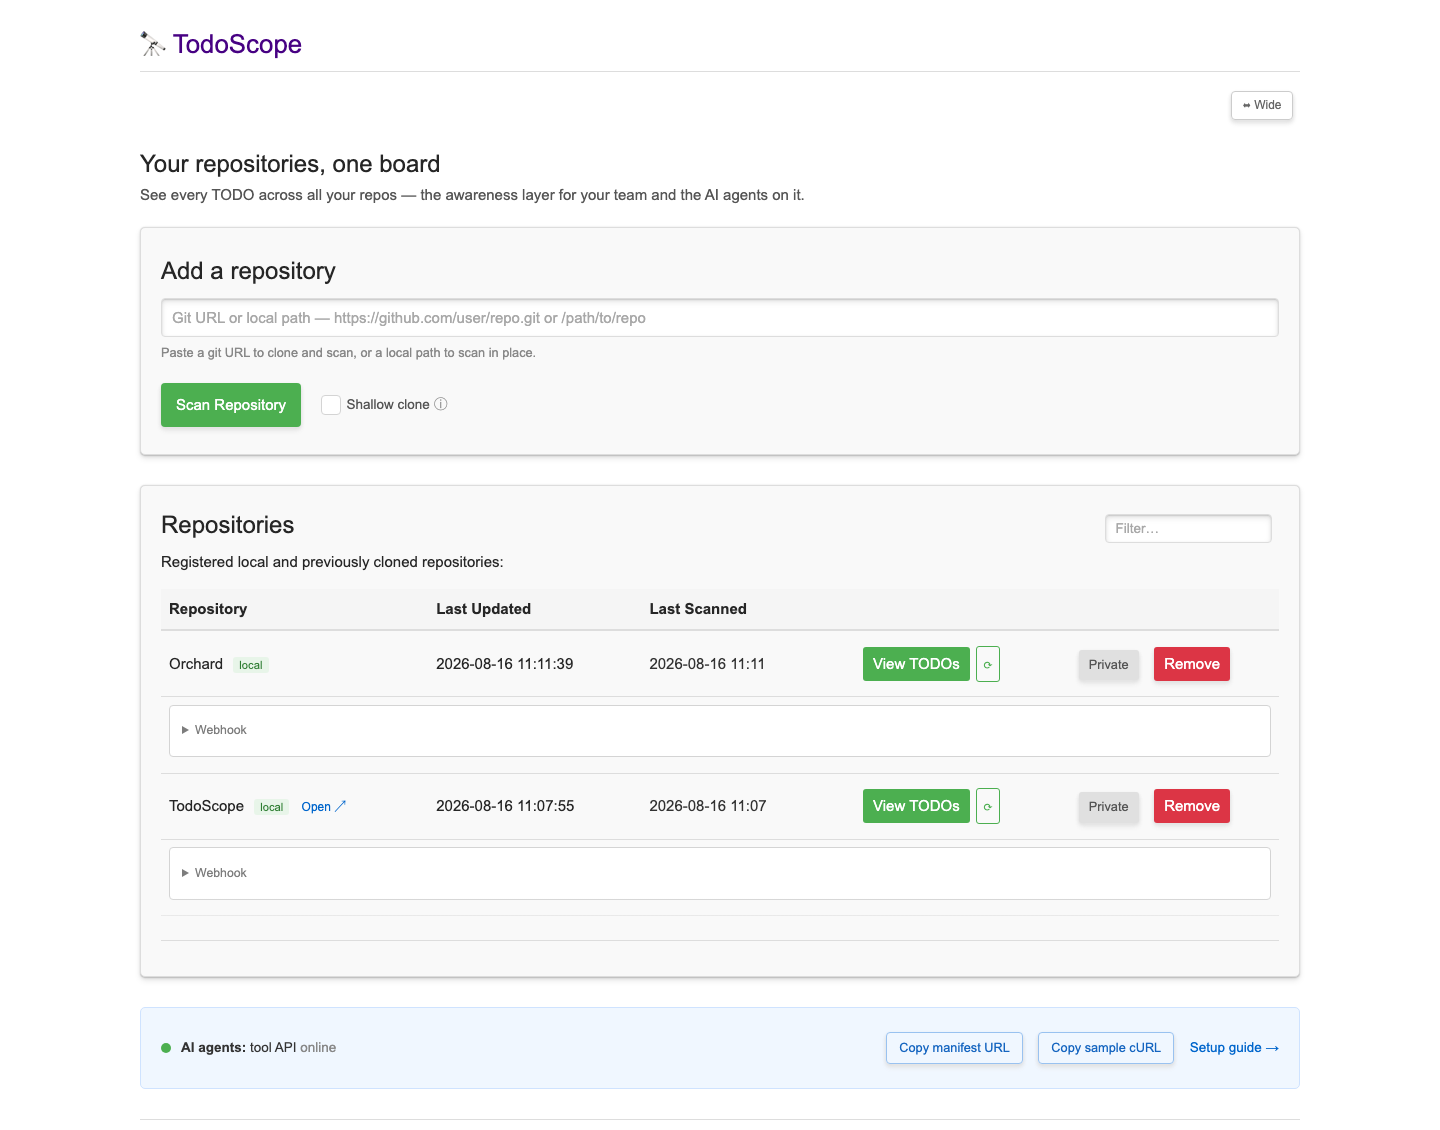
Task: Click the Last Scanned column header
Action: [x=698, y=609]
